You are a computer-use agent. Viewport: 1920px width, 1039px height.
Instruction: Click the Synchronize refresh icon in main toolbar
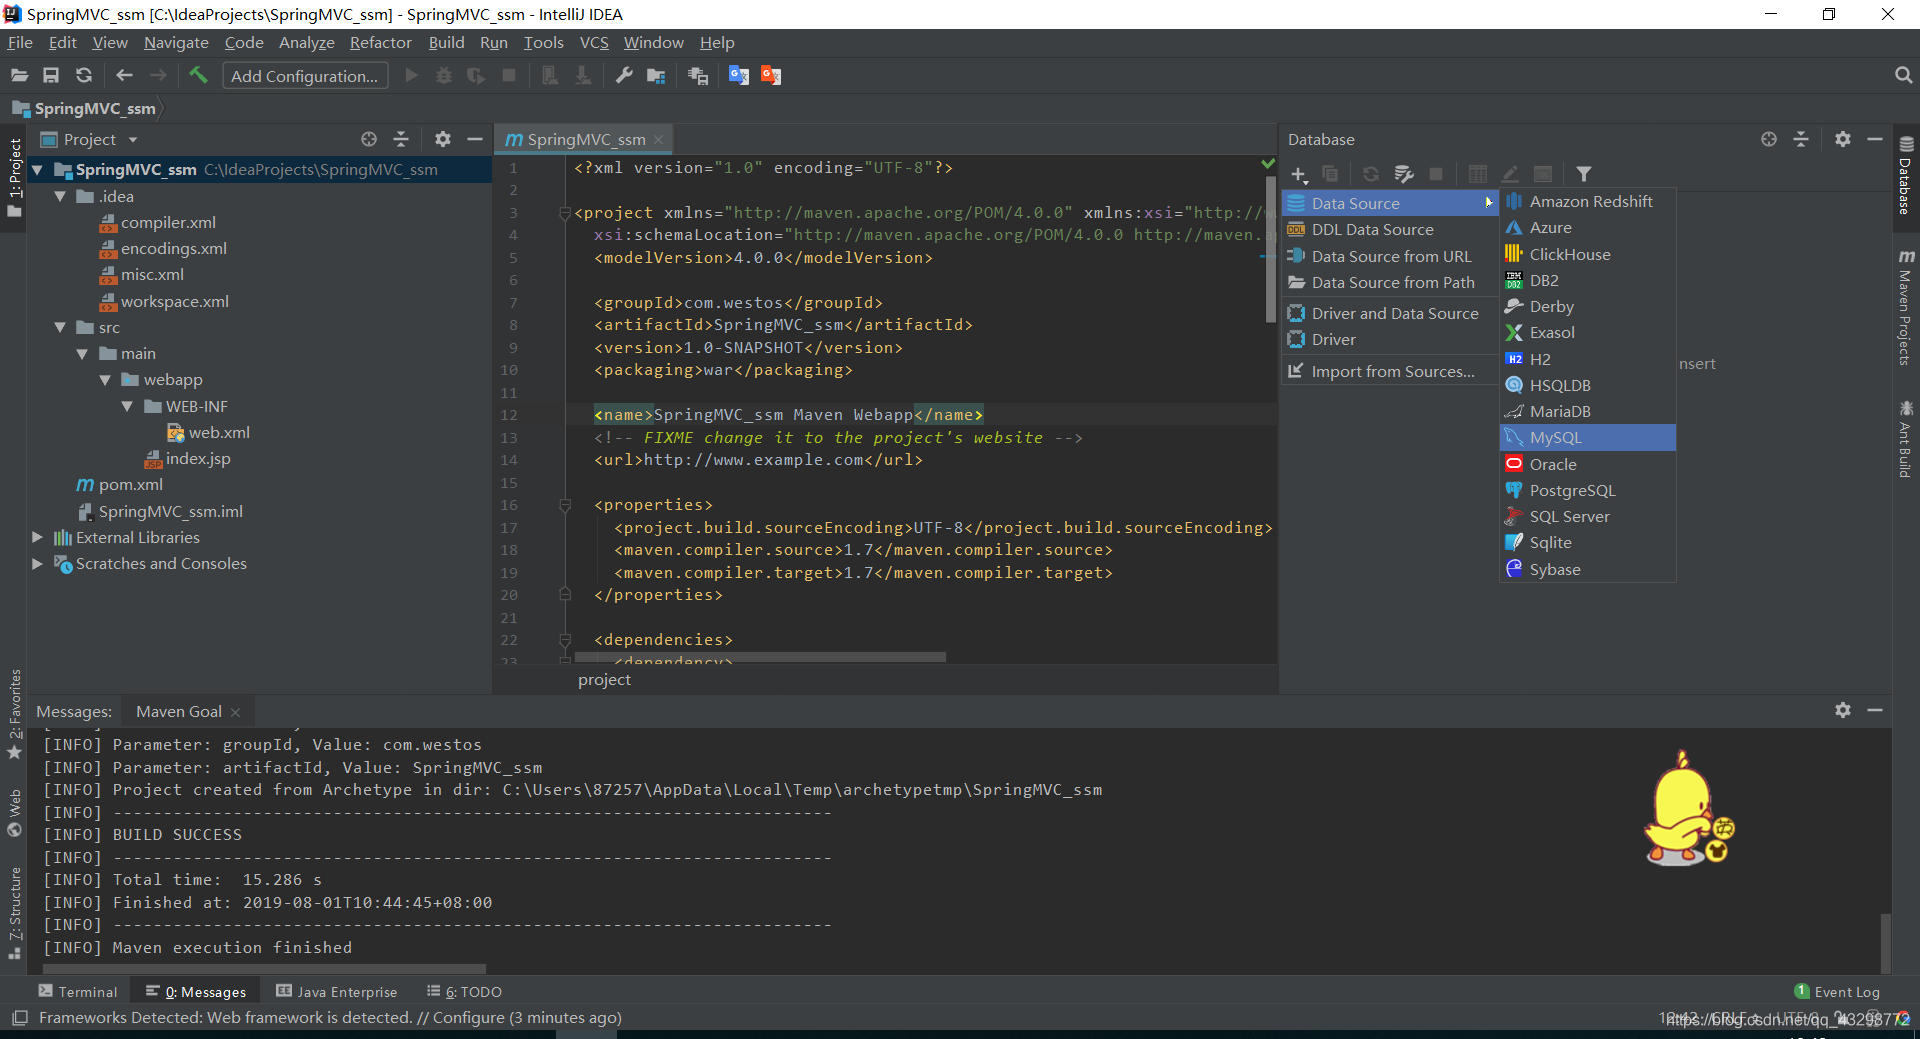84,76
